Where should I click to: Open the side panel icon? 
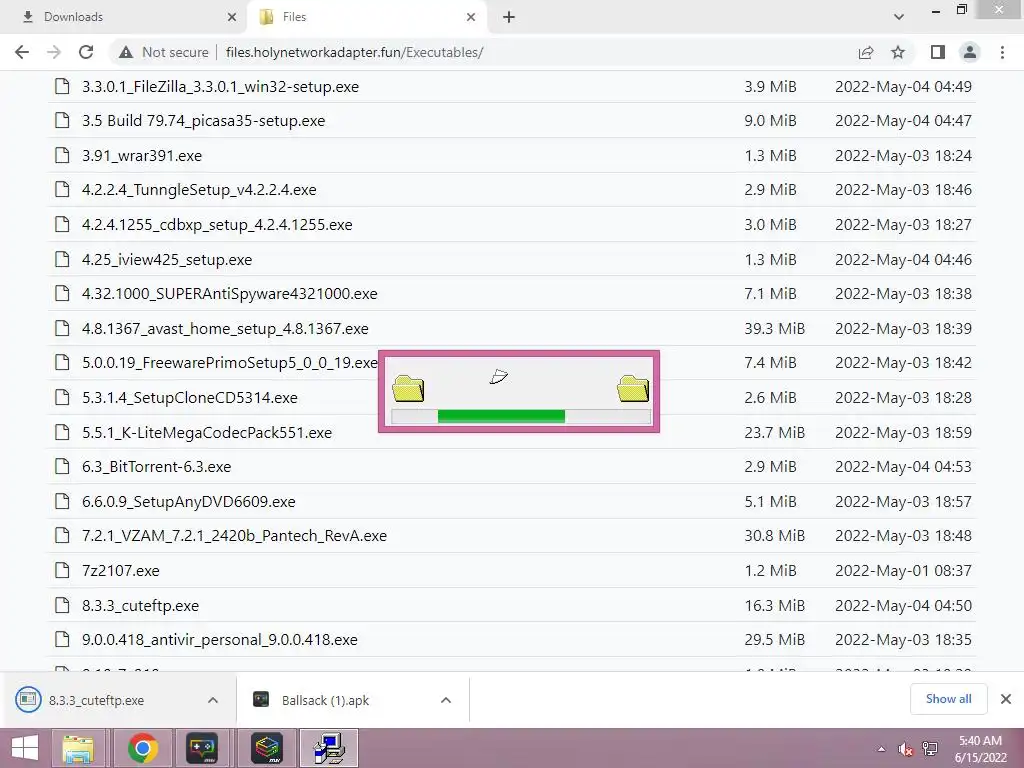pos(938,52)
